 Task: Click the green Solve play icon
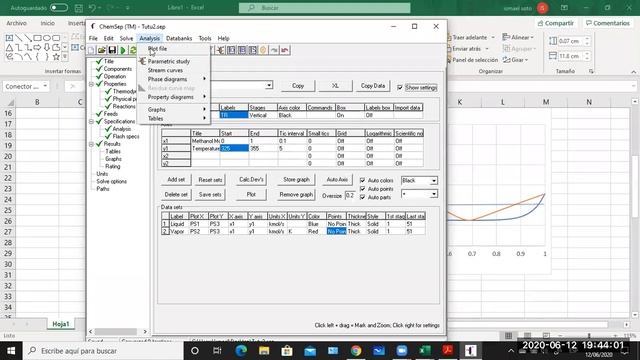coord(122,50)
